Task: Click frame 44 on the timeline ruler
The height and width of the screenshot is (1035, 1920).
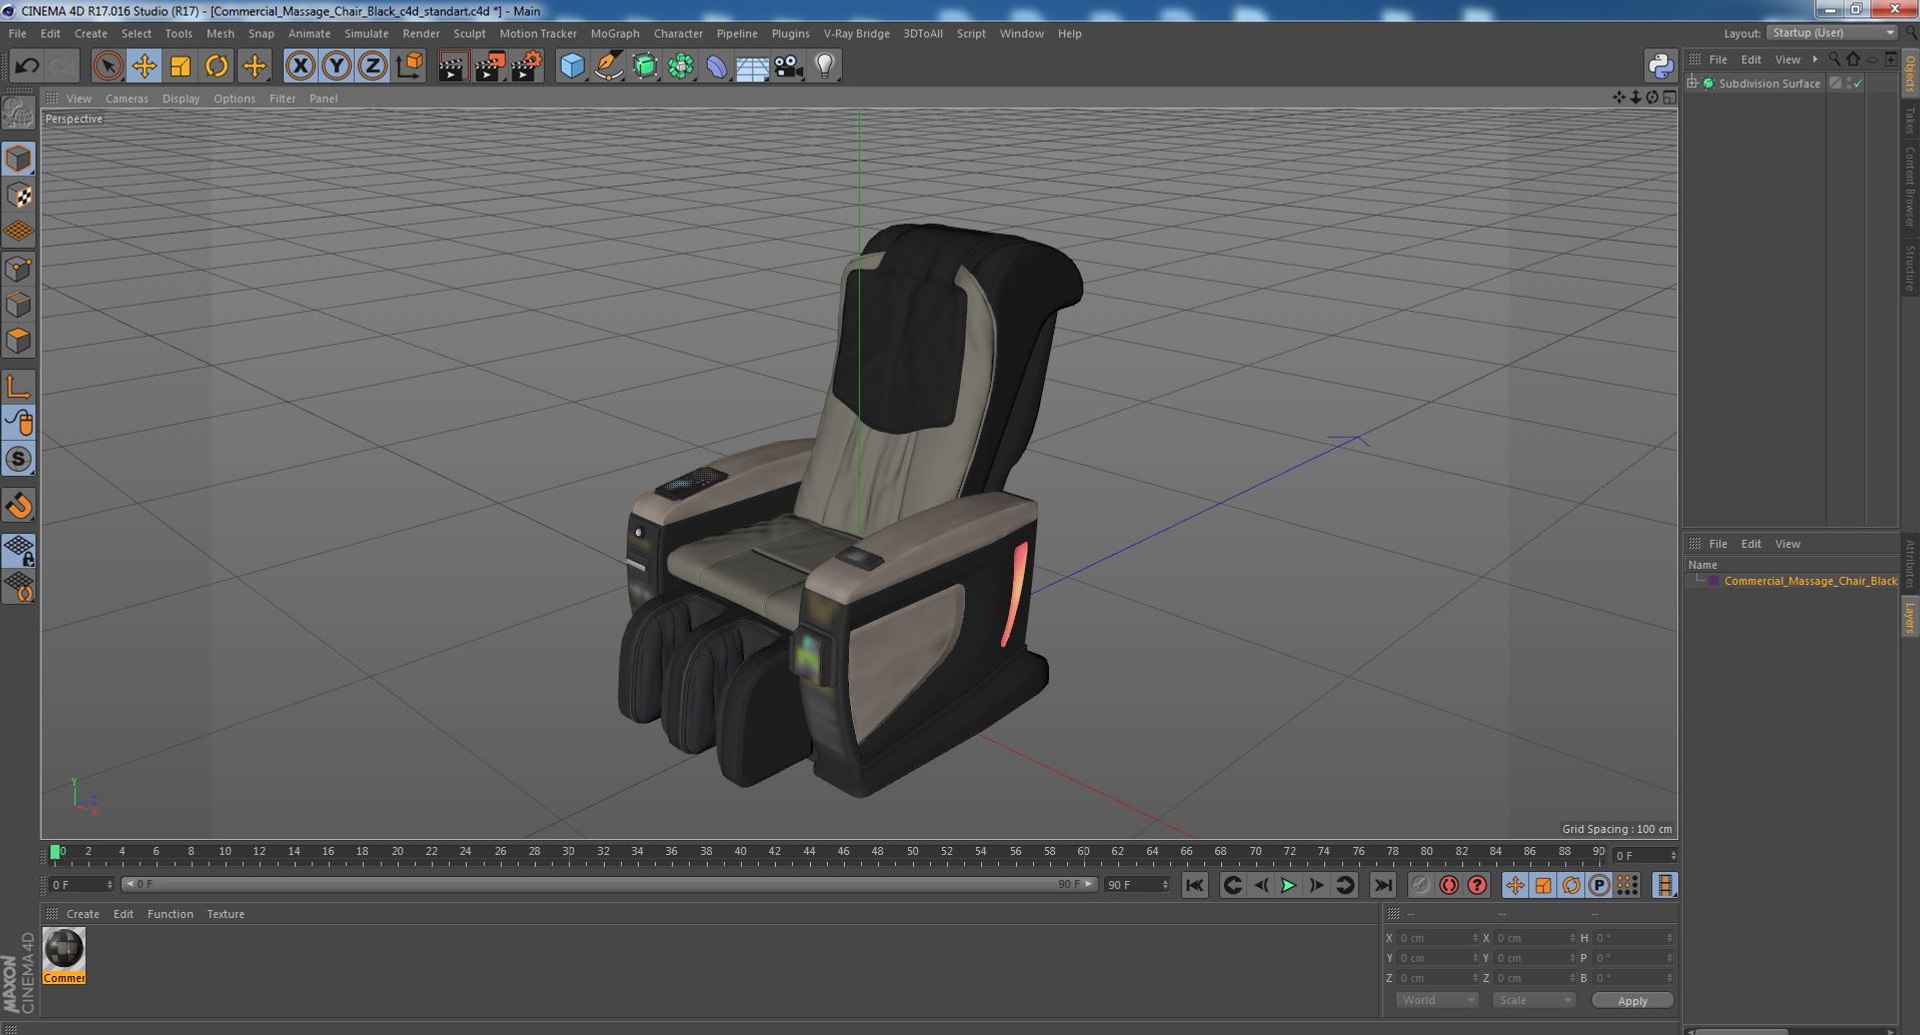Action: coord(808,852)
